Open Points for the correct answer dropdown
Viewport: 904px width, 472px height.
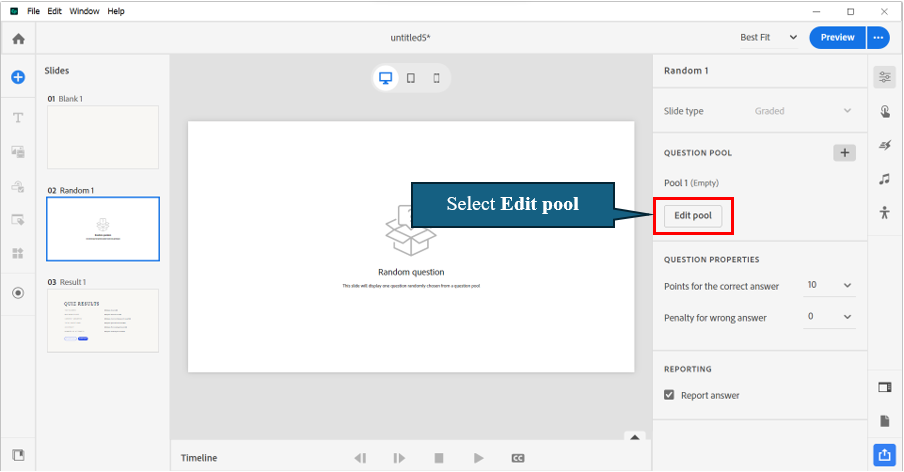[830, 285]
